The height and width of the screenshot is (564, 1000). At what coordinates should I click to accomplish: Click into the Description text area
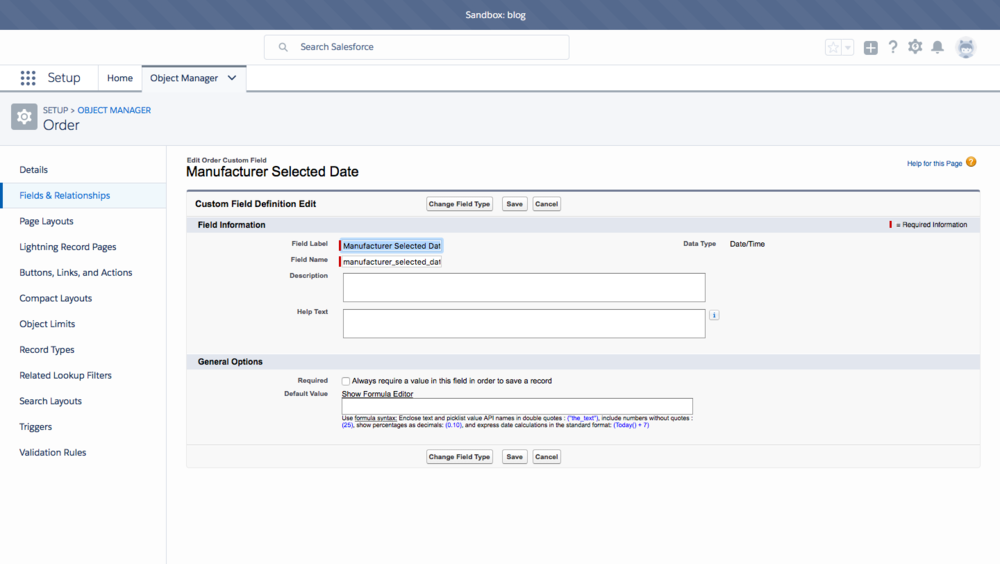524,287
